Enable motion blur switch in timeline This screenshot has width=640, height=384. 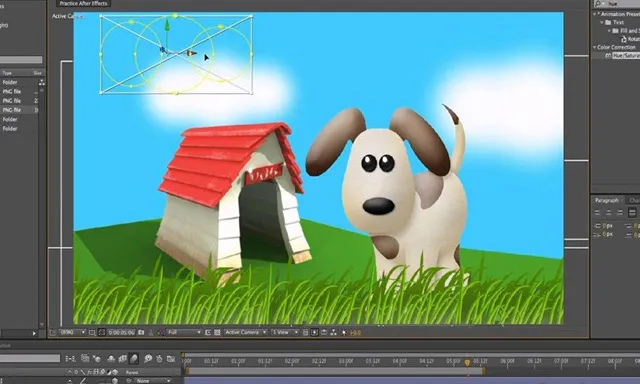click(134, 359)
